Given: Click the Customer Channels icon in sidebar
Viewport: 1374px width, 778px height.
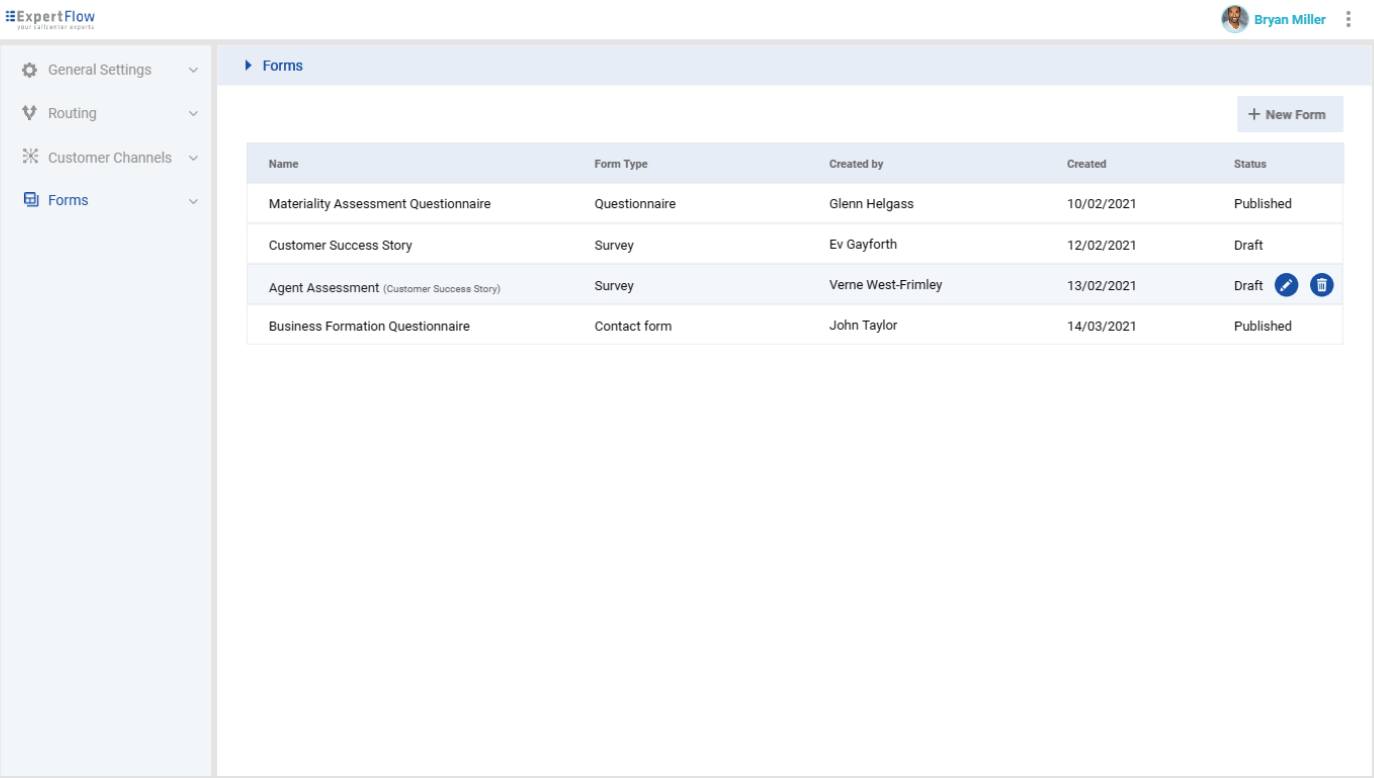Looking at the screenshot, I should pos(30,157).
